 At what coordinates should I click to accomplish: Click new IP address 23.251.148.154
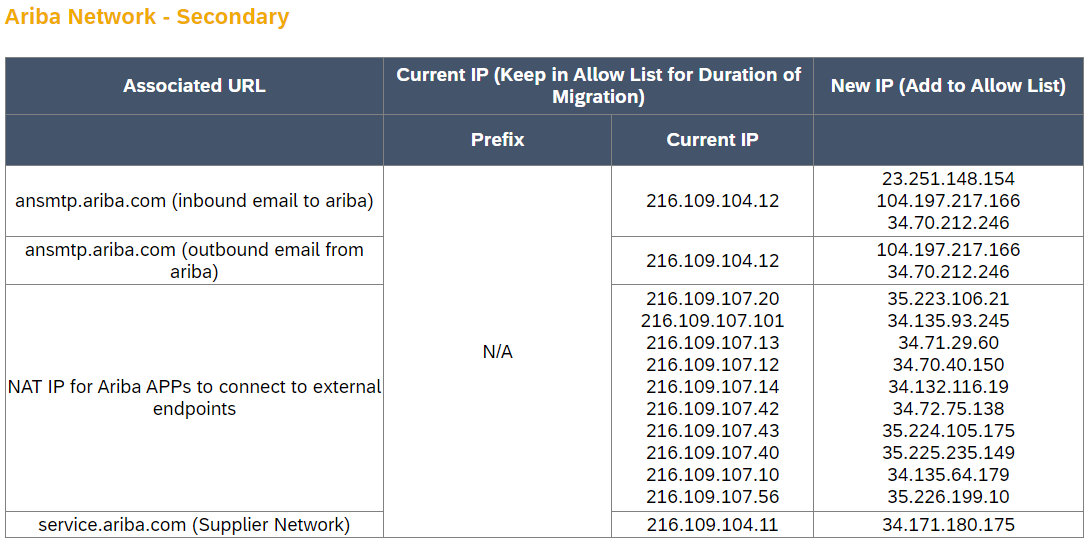point(948,179)
